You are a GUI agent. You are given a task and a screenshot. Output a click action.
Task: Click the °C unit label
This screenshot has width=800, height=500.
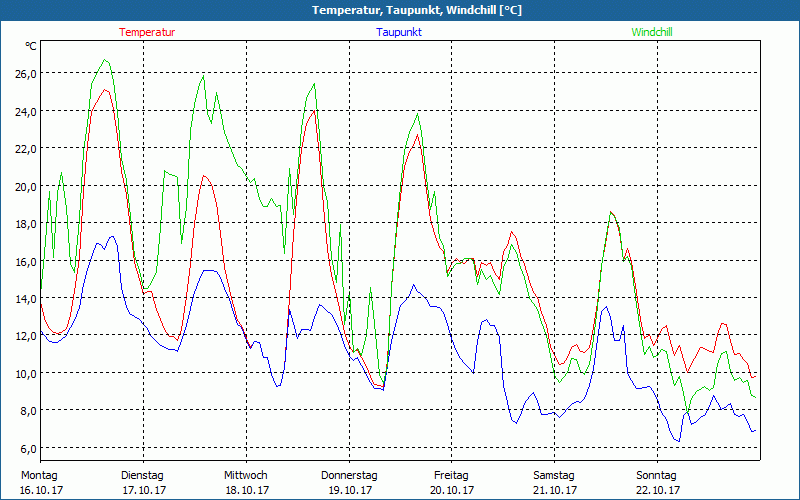31,46
